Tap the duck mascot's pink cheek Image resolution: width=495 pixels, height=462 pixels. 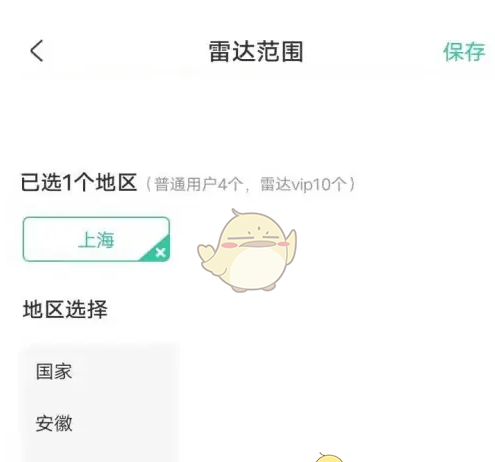pos(230,245)
